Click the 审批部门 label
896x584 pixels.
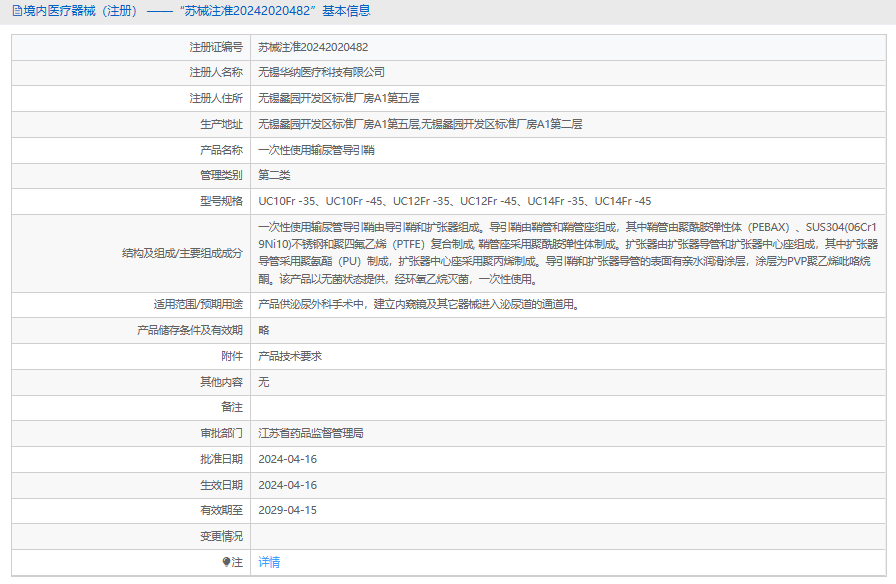pyautogui.click(x=221, y=433)
